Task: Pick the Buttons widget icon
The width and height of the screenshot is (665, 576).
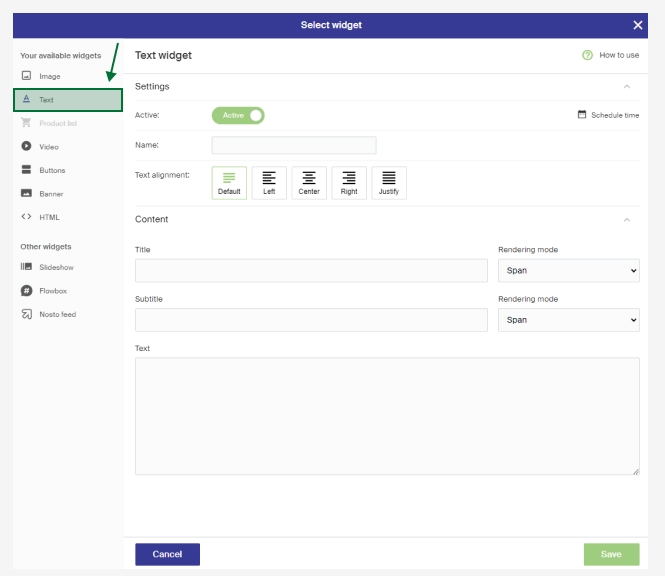Action: click(x=26, y=170)
